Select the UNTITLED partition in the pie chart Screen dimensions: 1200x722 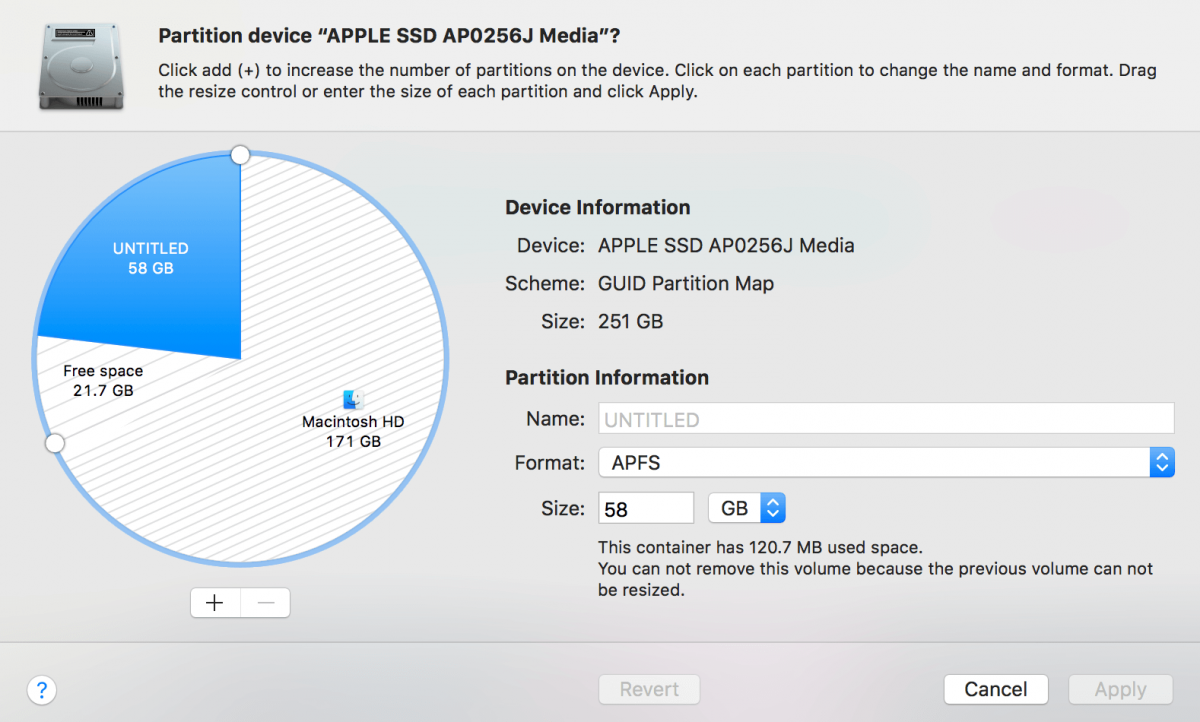(150, 258)
